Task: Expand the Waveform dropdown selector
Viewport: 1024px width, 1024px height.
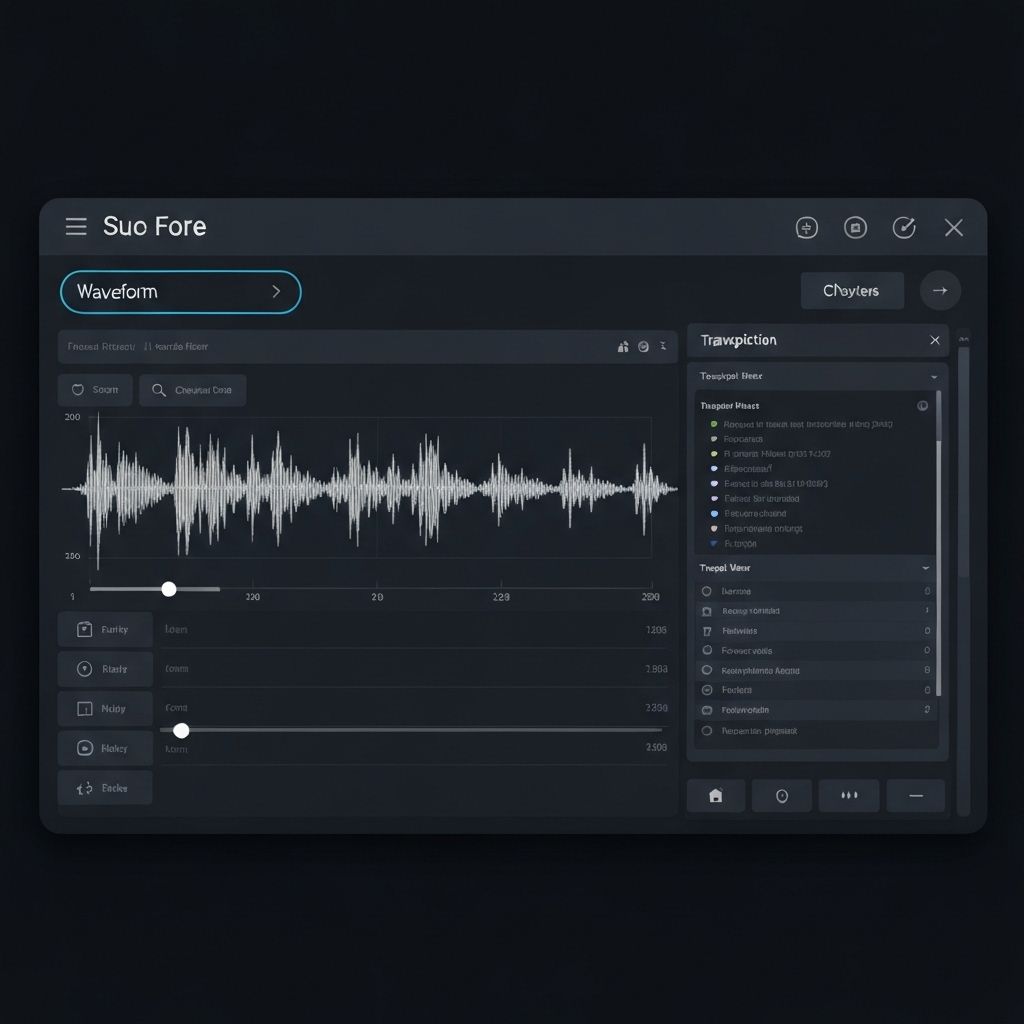Action: point(180,291)
